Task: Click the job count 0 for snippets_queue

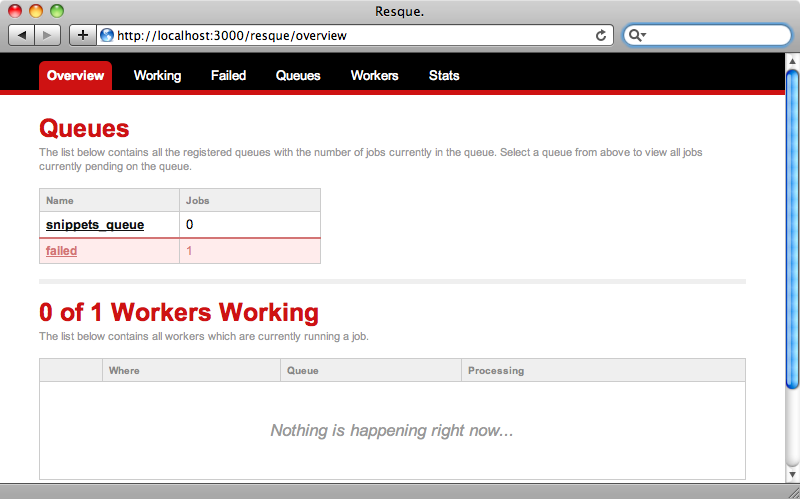Action: tap(189, 224)
